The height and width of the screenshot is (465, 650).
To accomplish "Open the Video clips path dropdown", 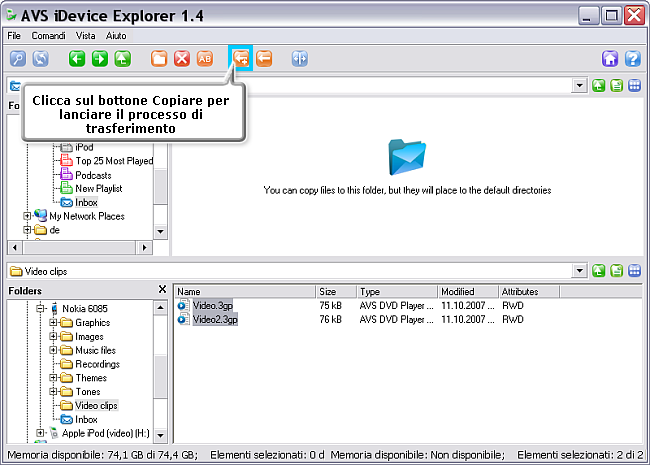I will [x=580, y=271].
